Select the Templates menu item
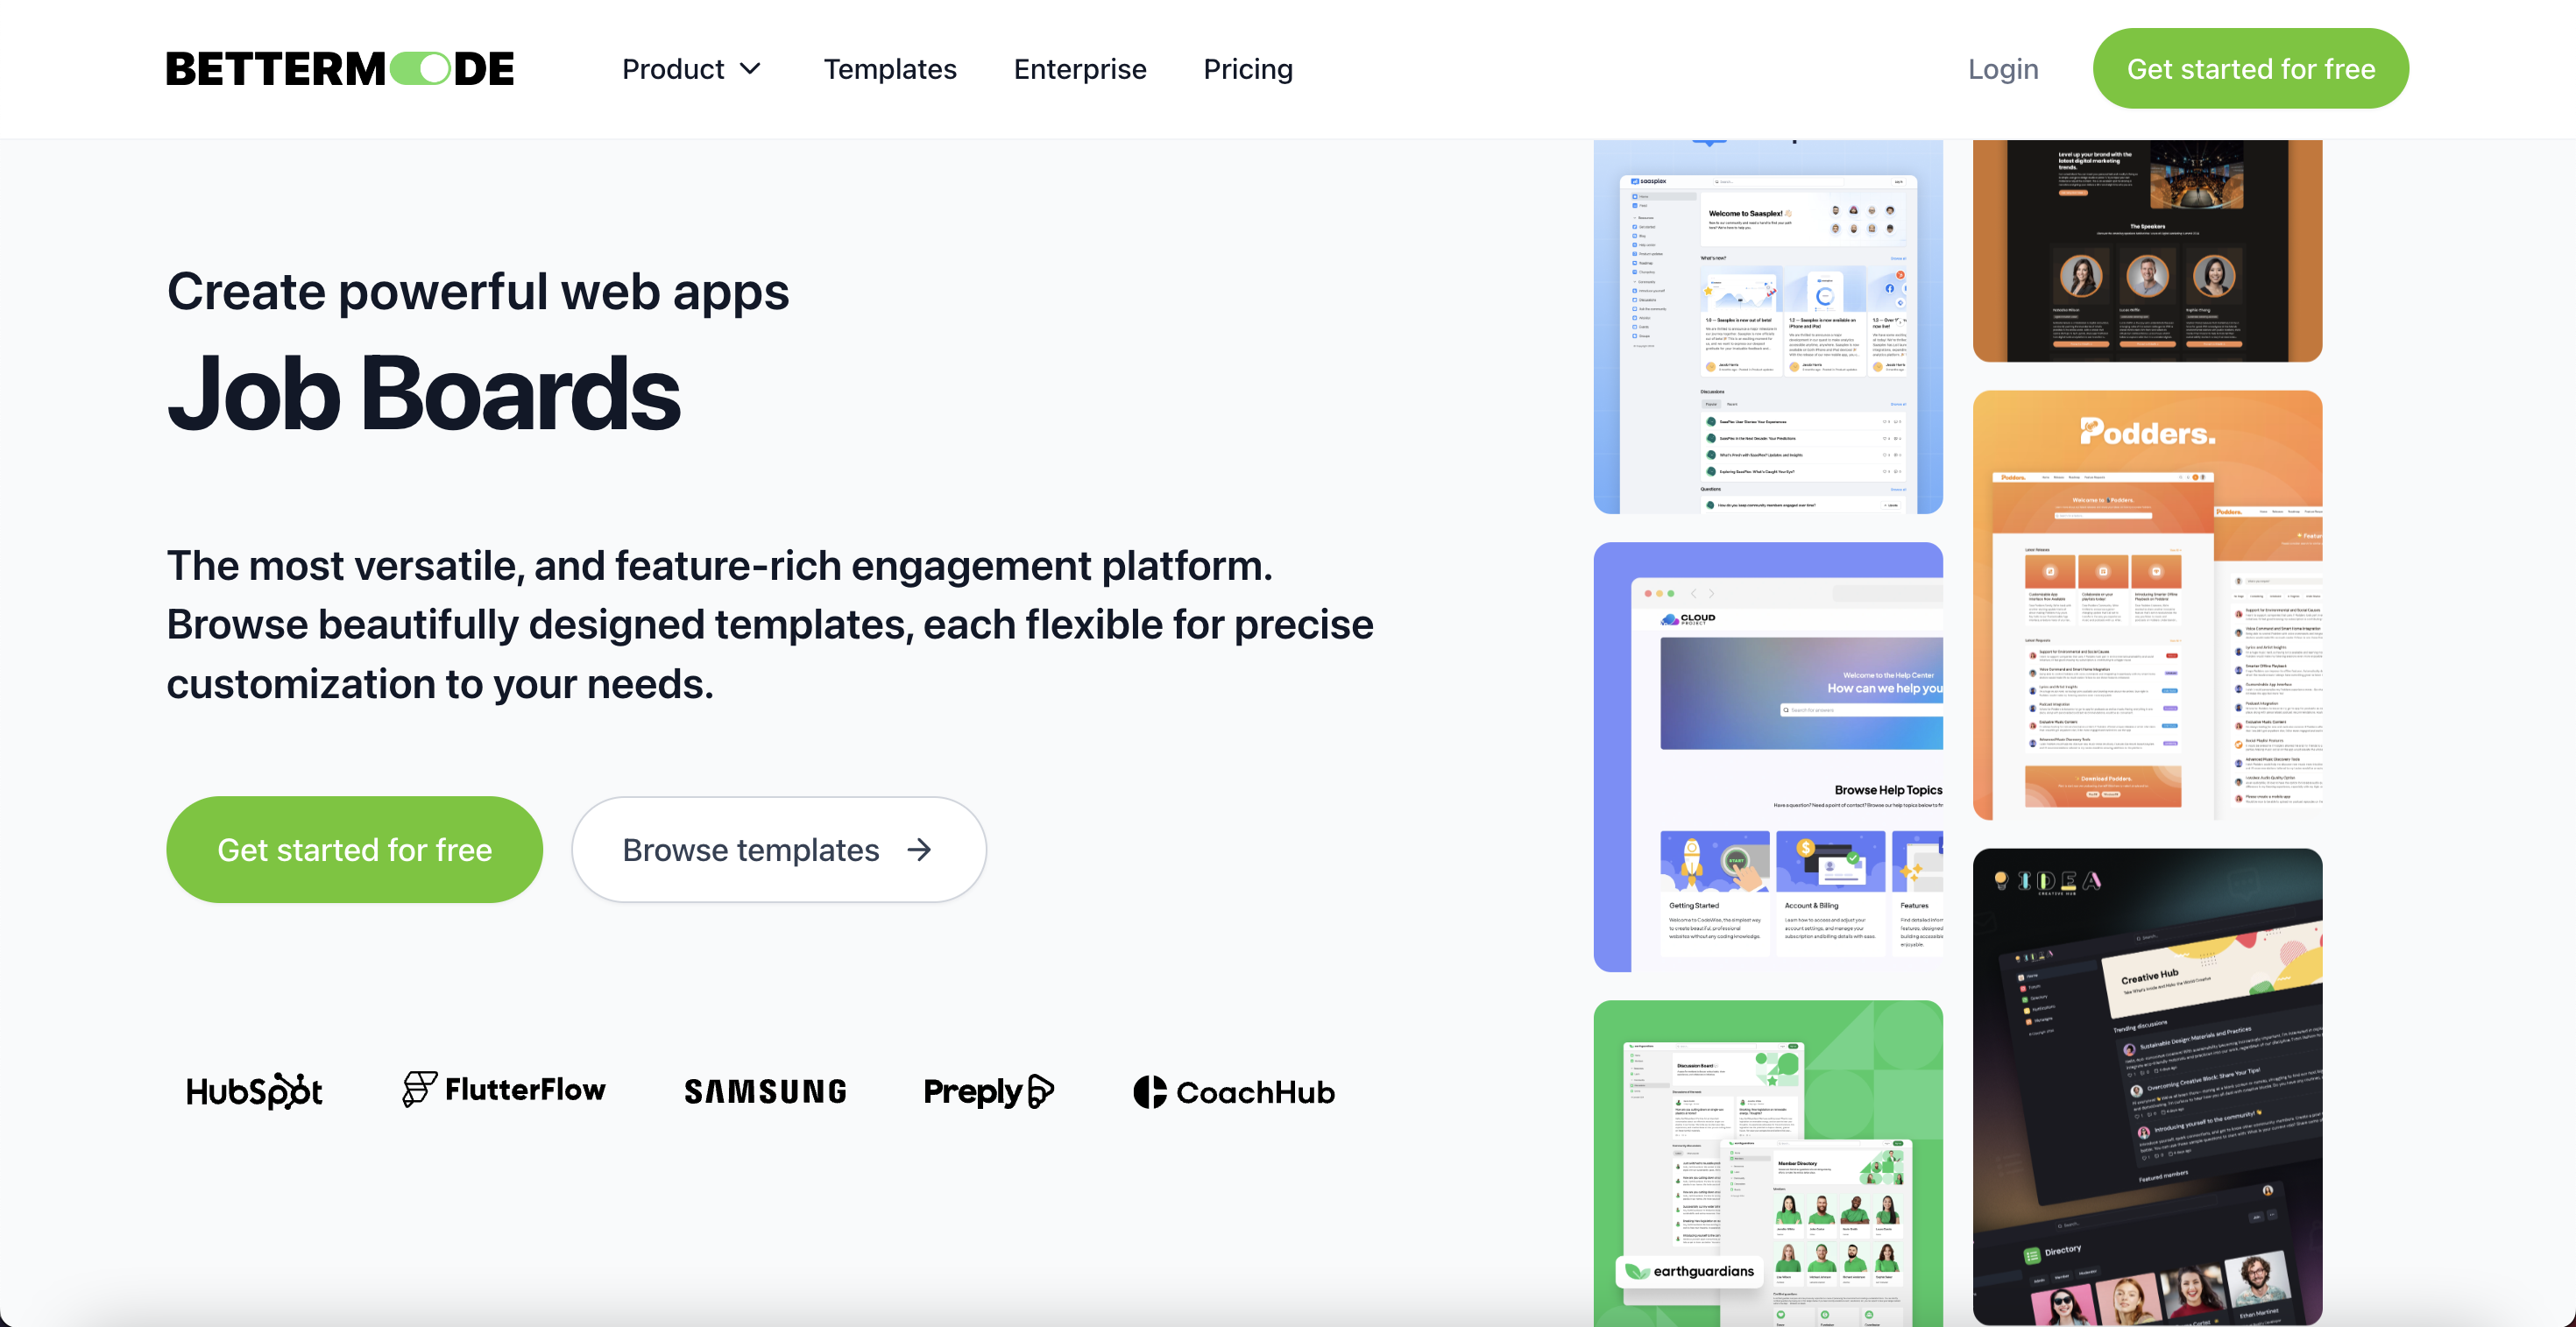The height and width of the screenshot is (1327, 2576). click(x=888, y=67)
